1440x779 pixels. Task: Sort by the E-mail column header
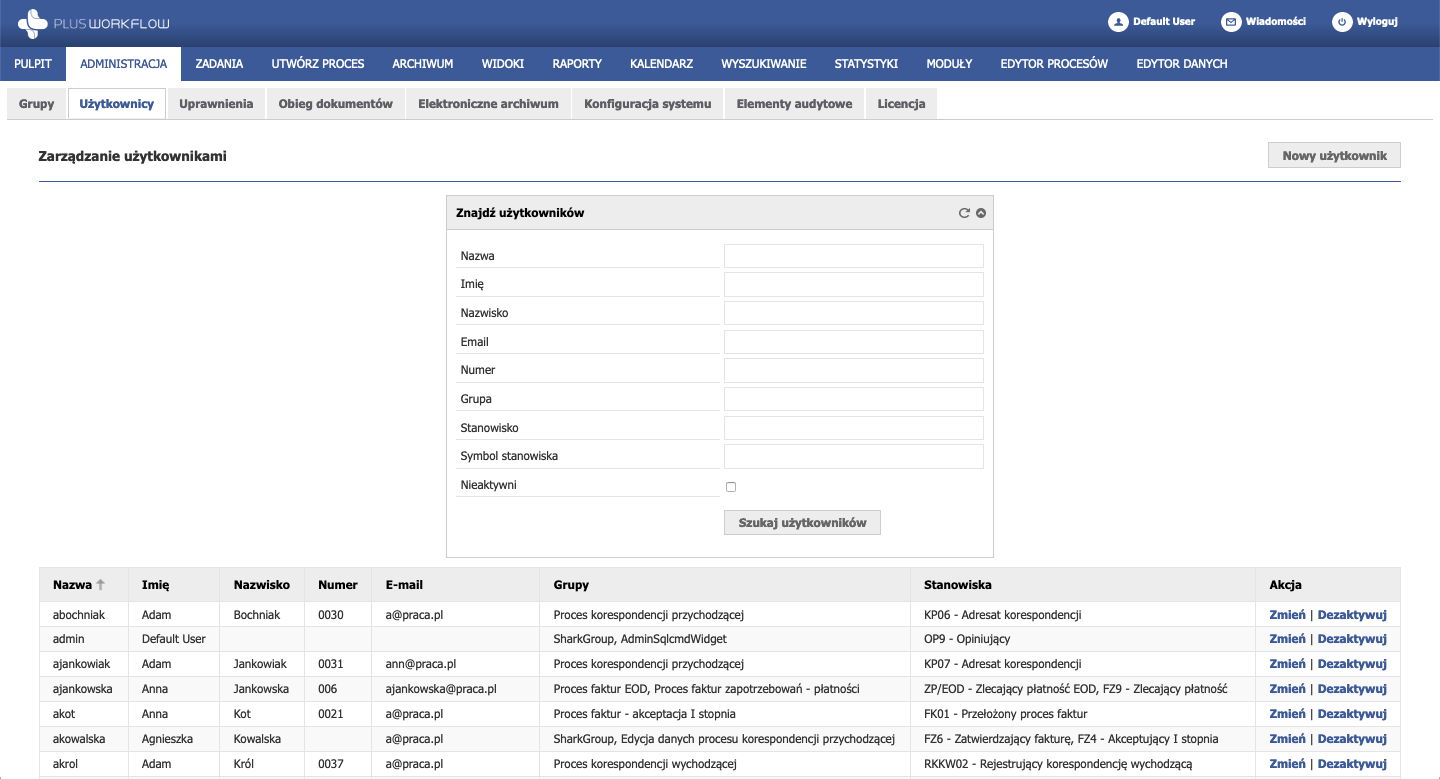[x=455, y=585]
